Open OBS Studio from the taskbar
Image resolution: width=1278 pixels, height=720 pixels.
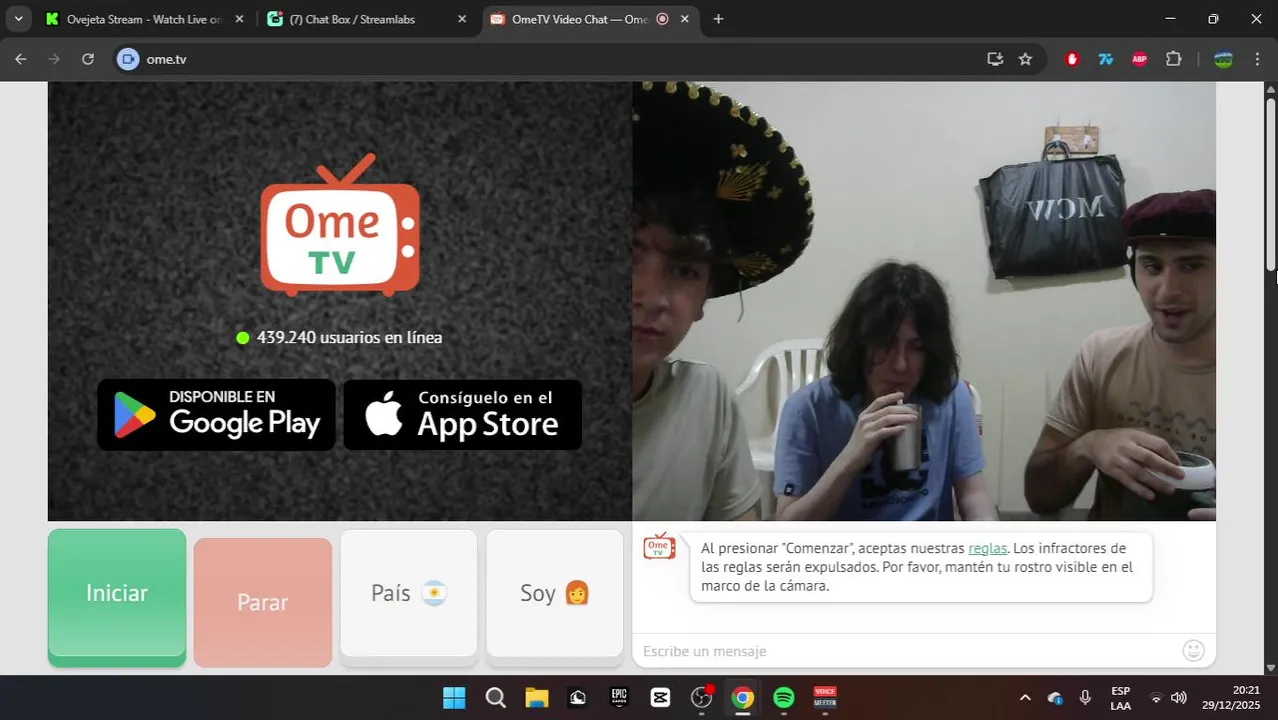point(702,698)
